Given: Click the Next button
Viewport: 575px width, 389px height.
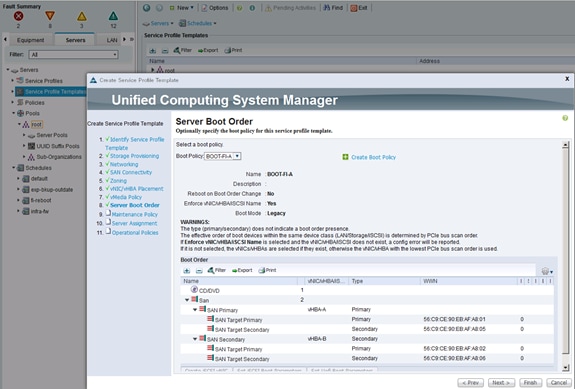Looking at the screenshot, I should tap(501, 383).
